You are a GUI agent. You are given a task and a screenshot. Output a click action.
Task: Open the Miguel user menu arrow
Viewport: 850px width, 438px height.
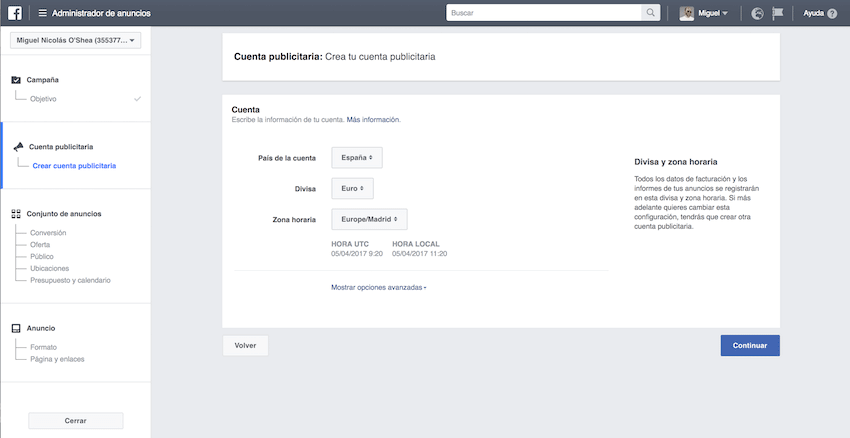click(x=725, y=14)
